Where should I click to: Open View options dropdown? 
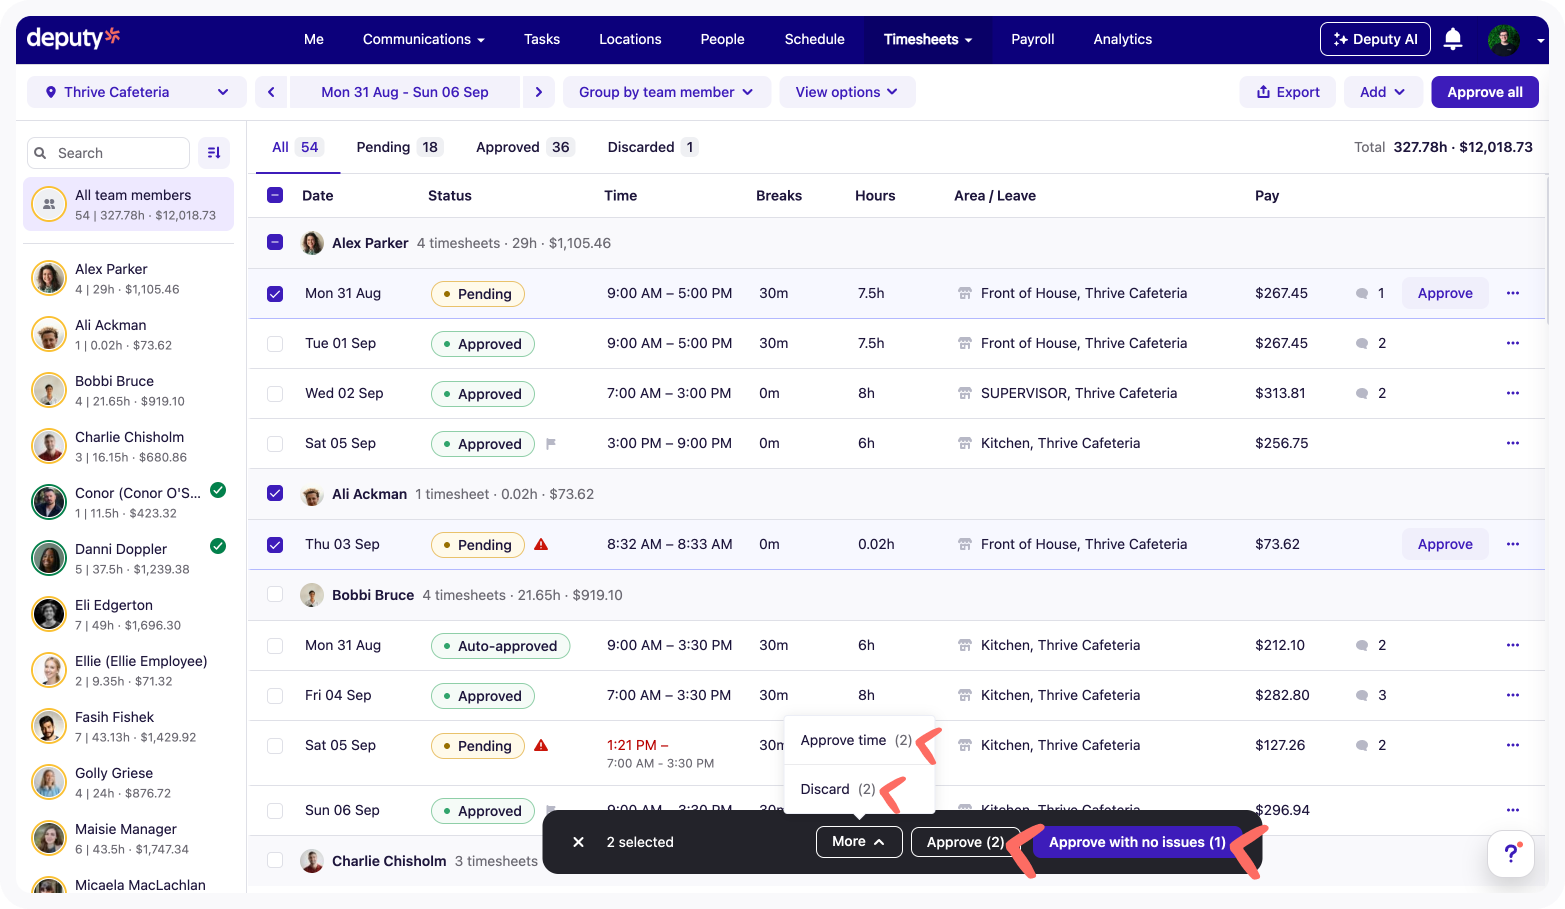[846, 92]
